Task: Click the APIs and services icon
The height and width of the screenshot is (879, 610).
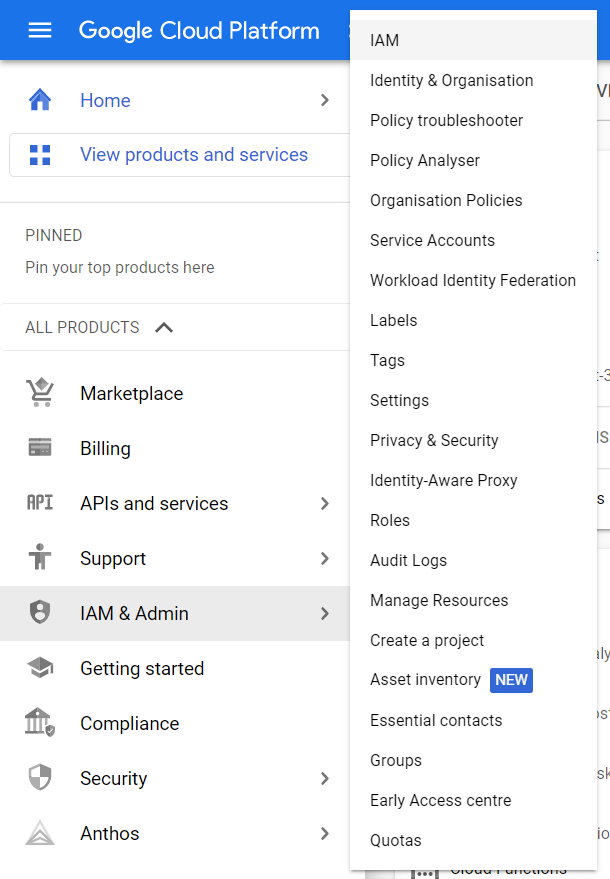Action: [x=40, y=503]
